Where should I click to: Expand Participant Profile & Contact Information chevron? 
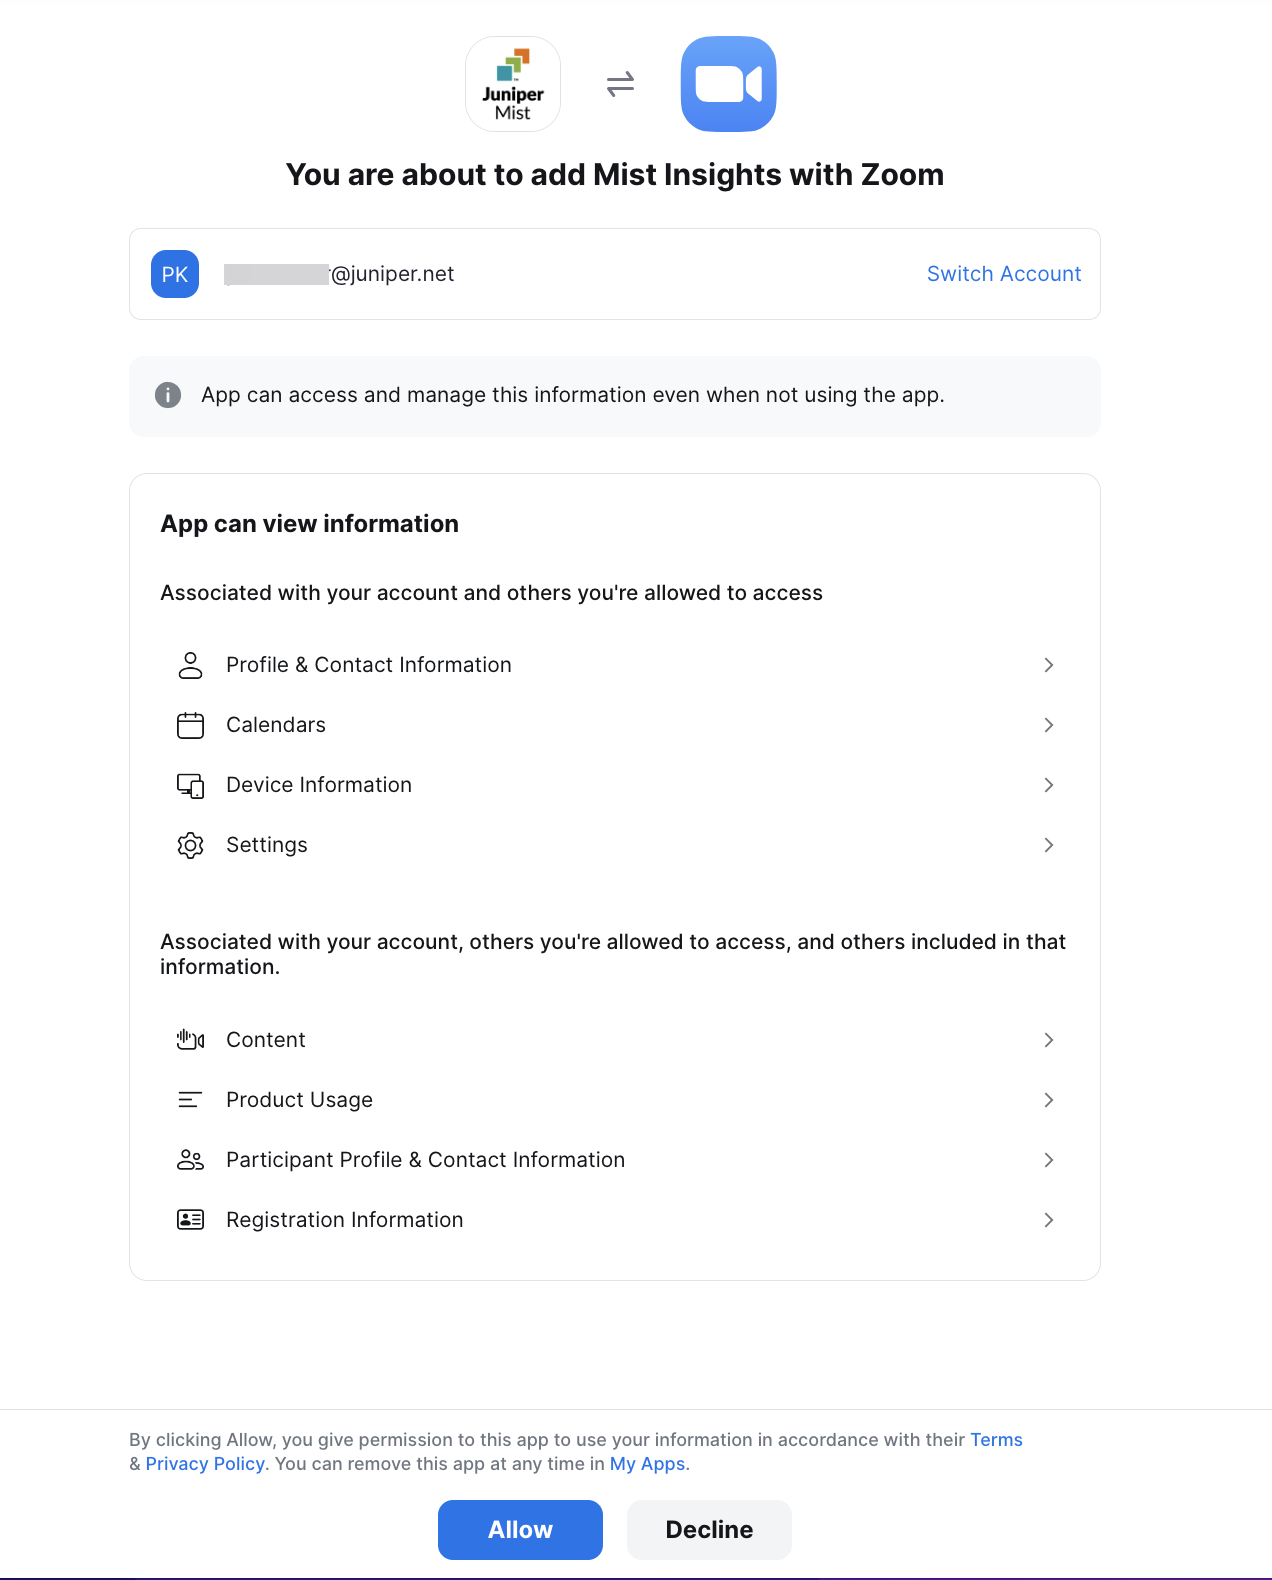point(1048,1160)
